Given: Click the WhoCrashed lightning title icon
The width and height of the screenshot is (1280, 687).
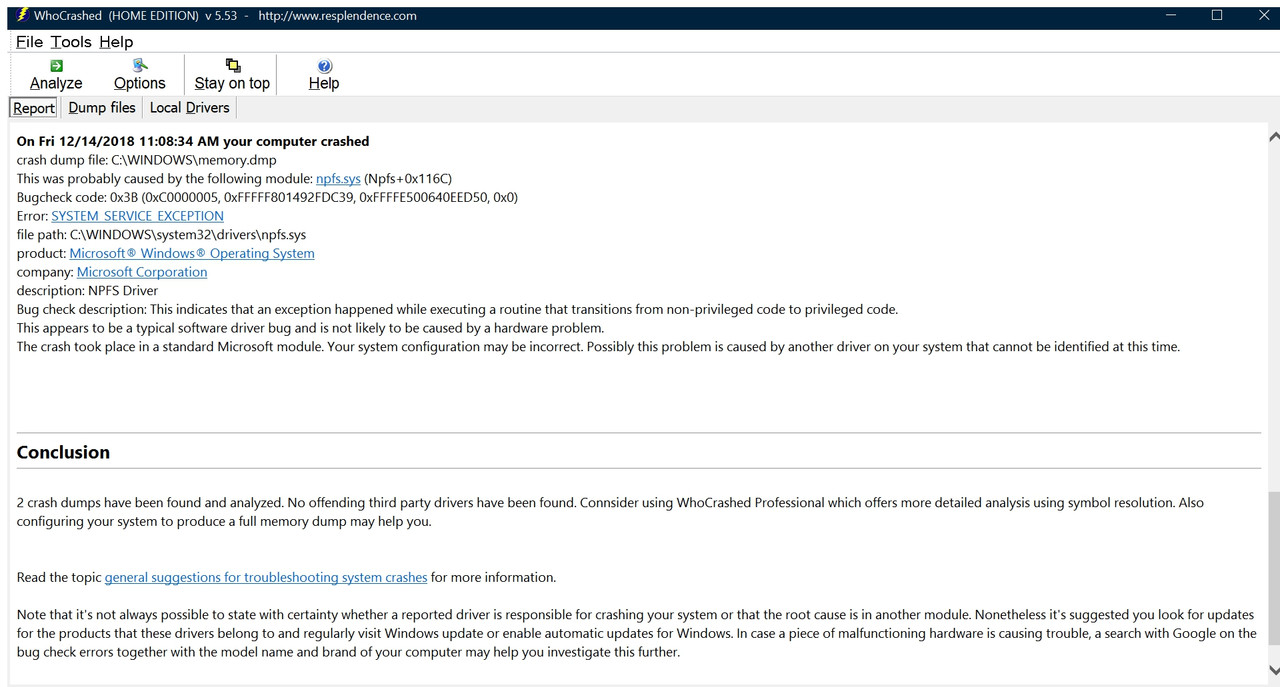Looking at the screenshot, I should (21, 15).
